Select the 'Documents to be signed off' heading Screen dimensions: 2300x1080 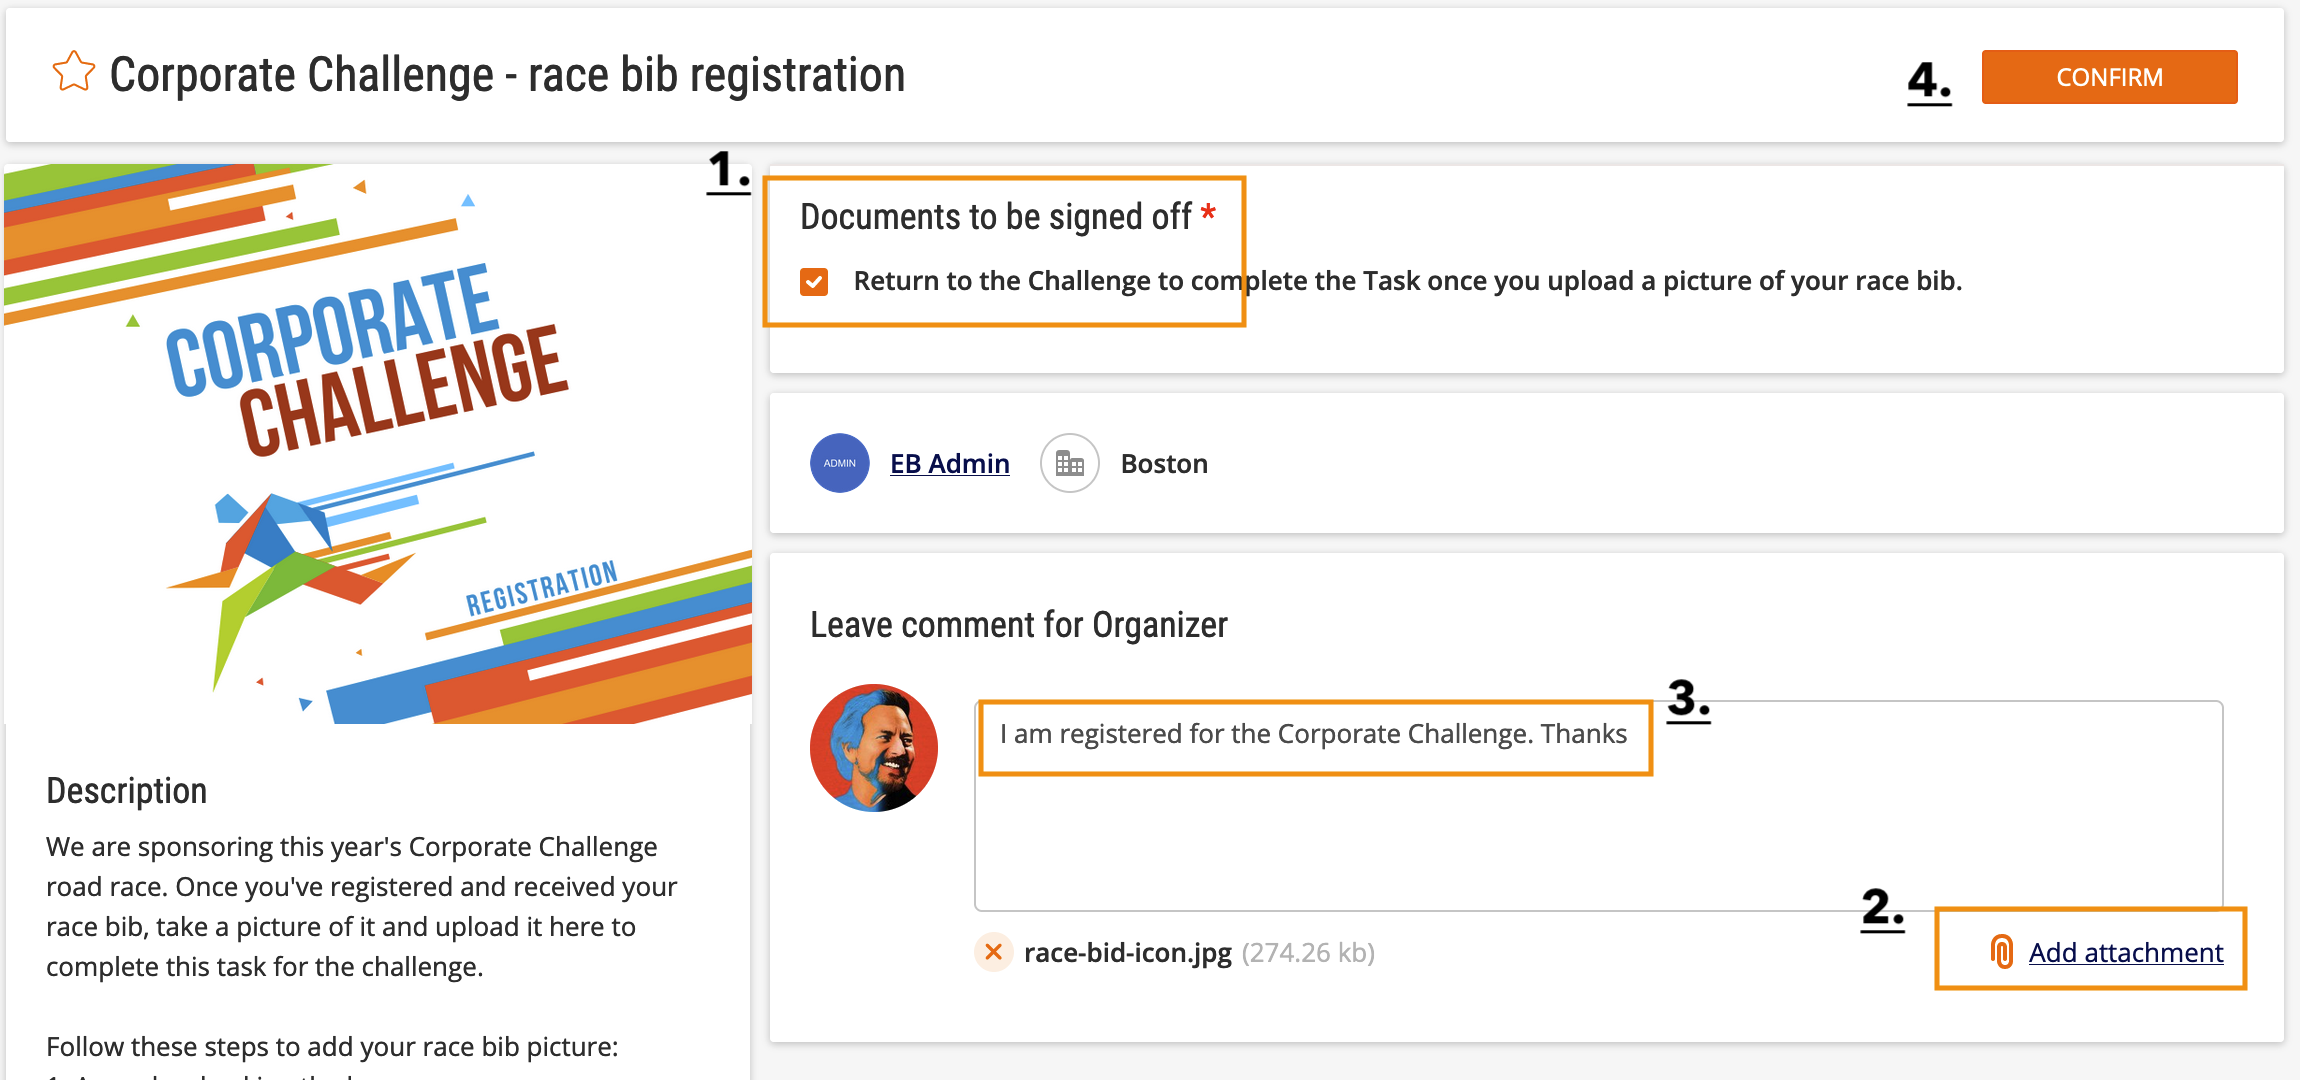point(996,217)
